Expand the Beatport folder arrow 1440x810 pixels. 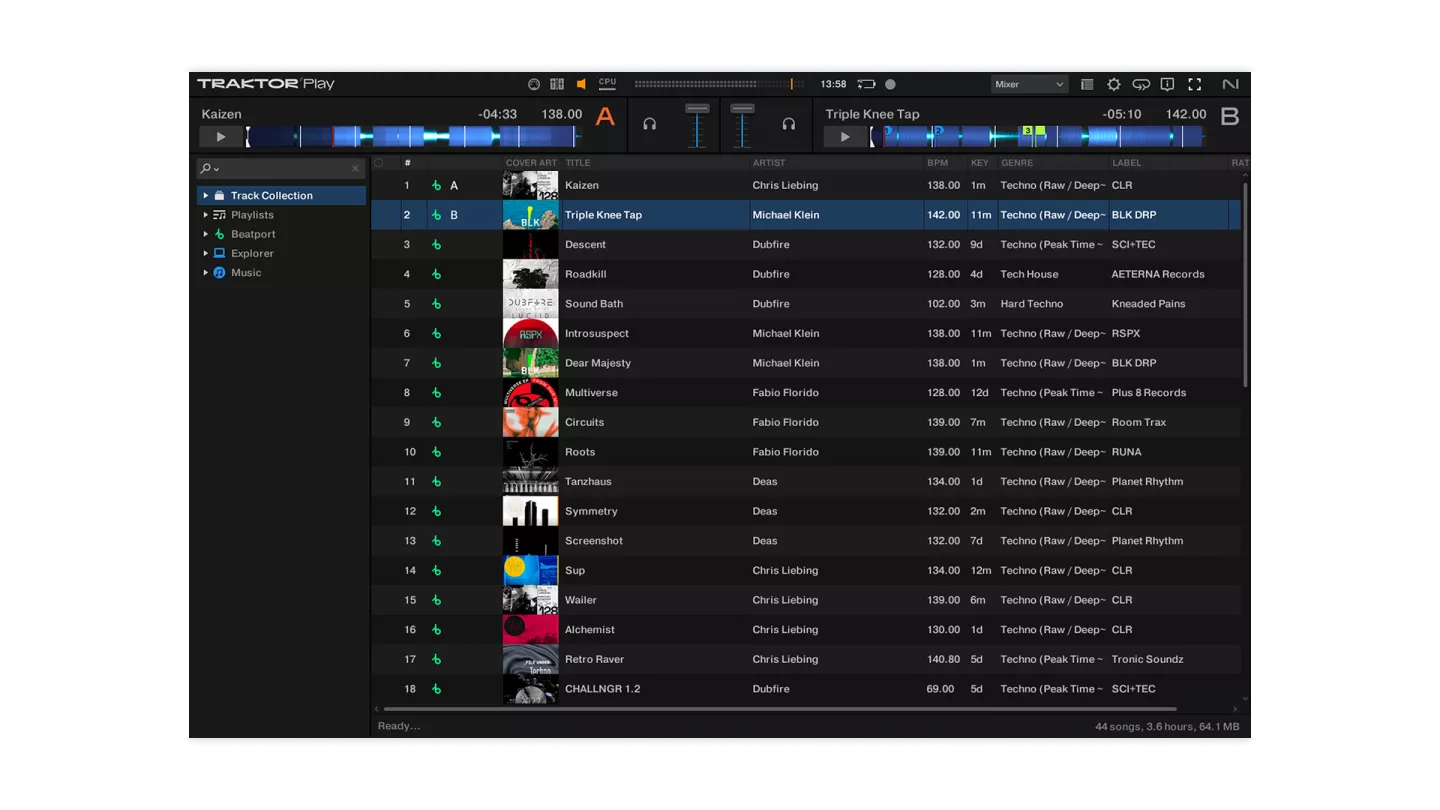206,234
